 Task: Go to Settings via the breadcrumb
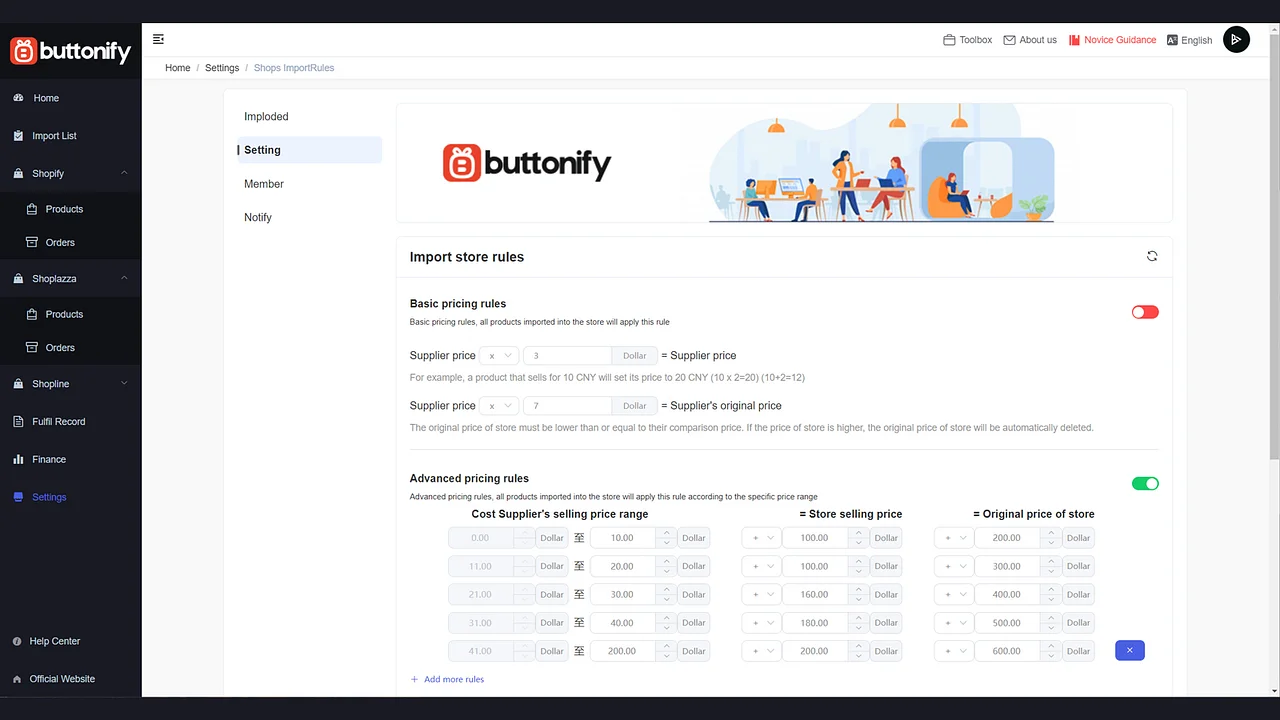click(222, 67)
